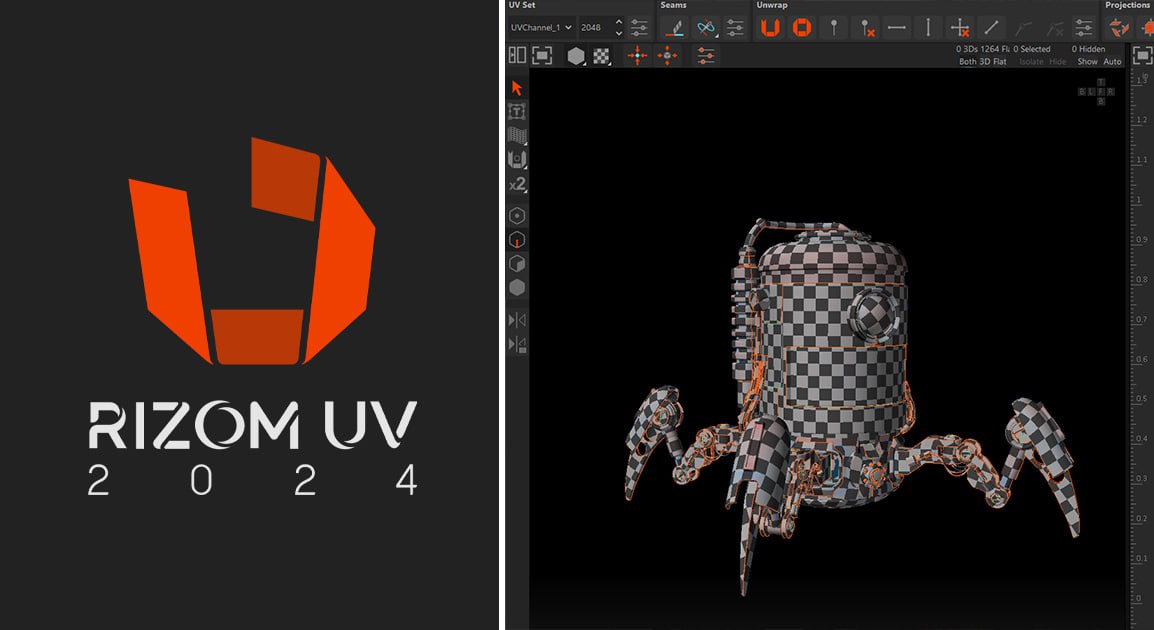This screenshot has height=630, width=1154.
Task: Select the Pin tool in Unwrap panel
Action: click(834, 28)
